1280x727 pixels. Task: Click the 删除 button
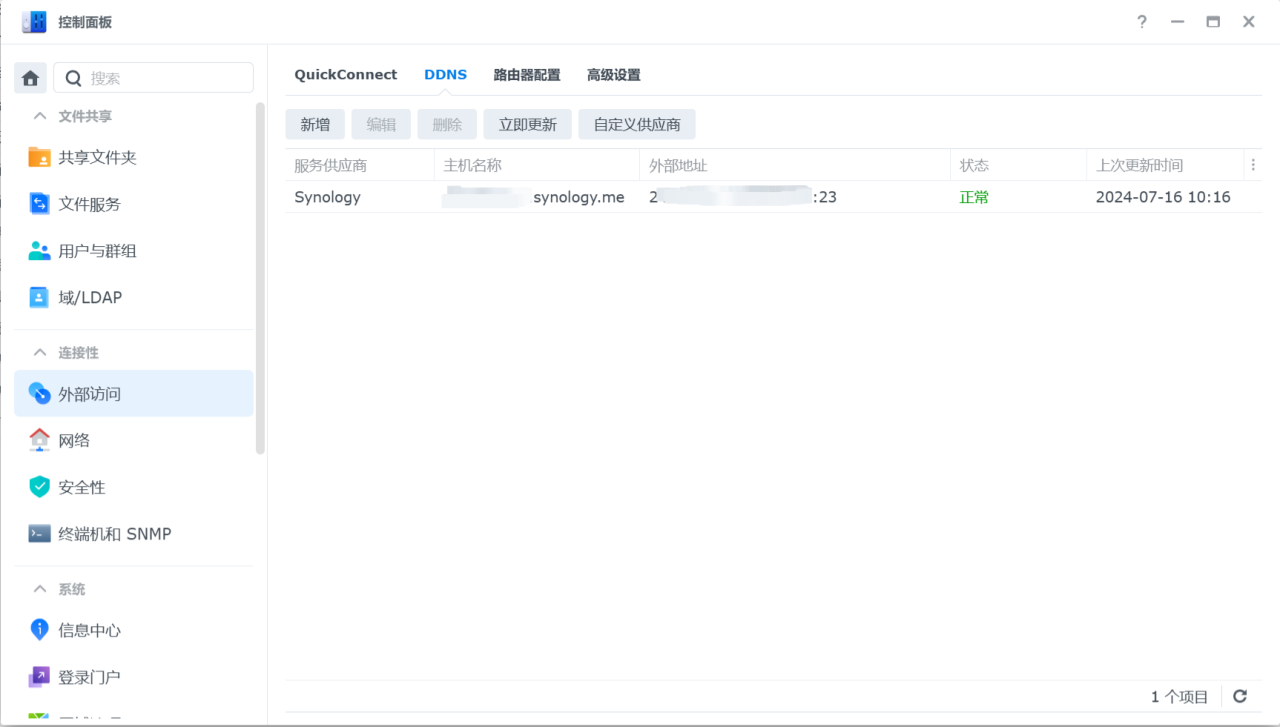coord(447,125)
